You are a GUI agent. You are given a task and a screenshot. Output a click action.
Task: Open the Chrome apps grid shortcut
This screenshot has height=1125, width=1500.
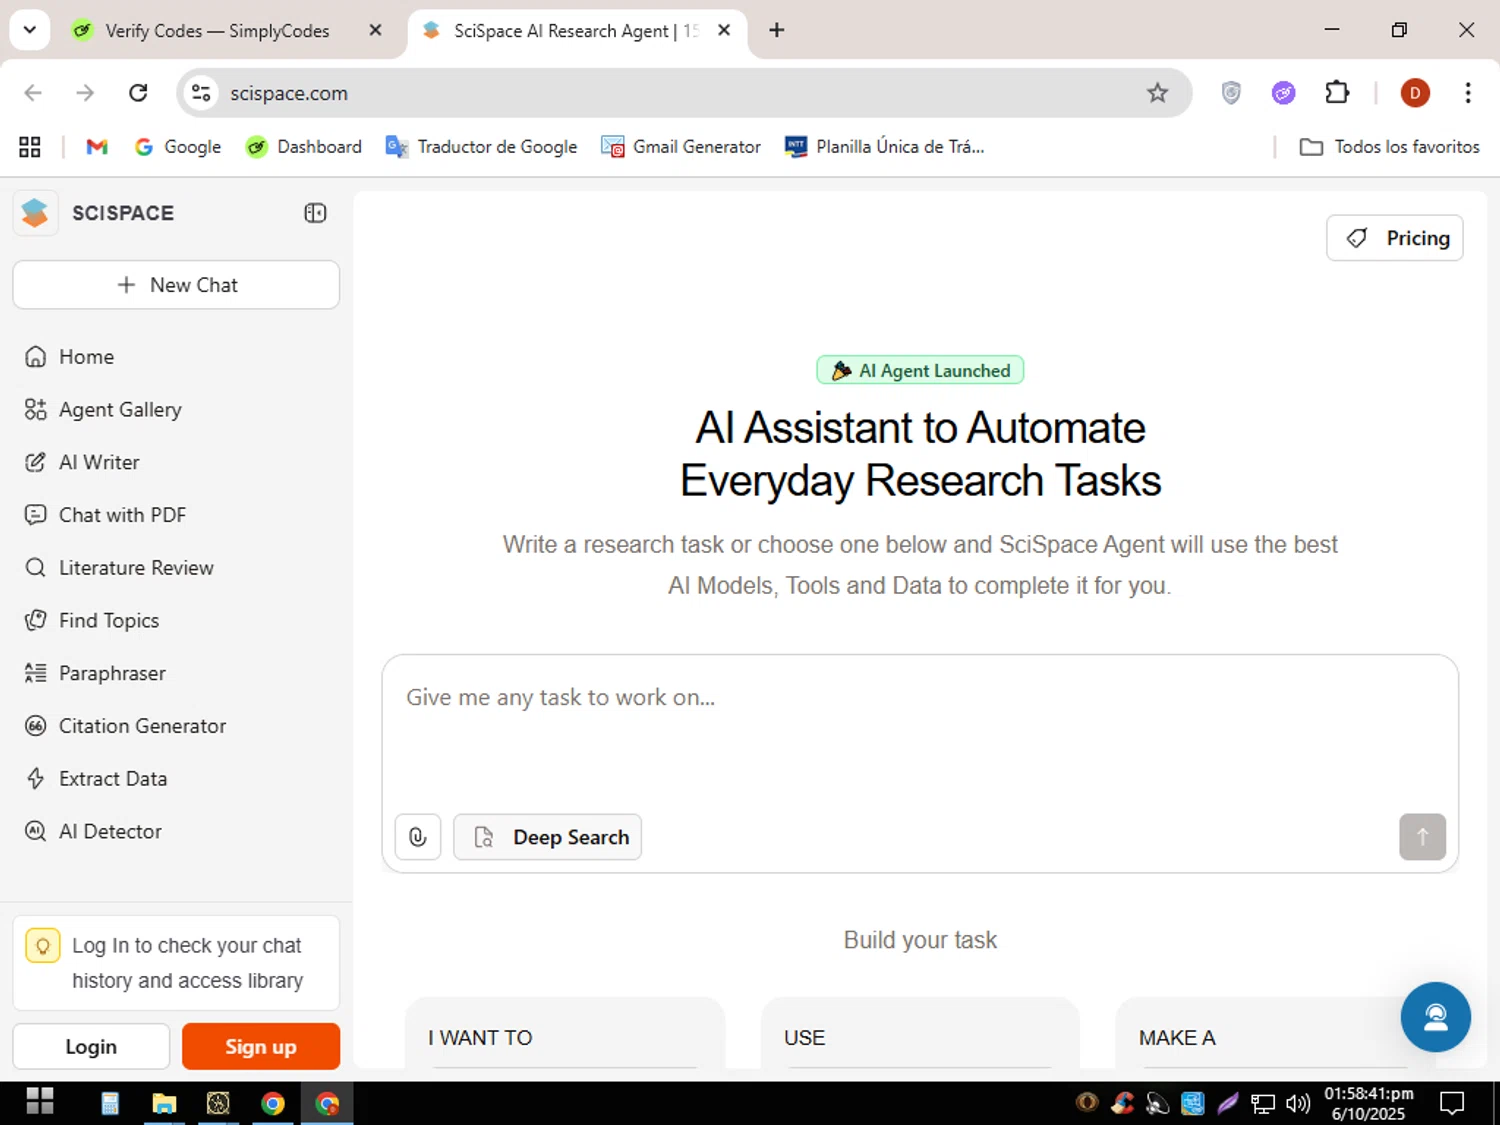click(x=30, y=147)
